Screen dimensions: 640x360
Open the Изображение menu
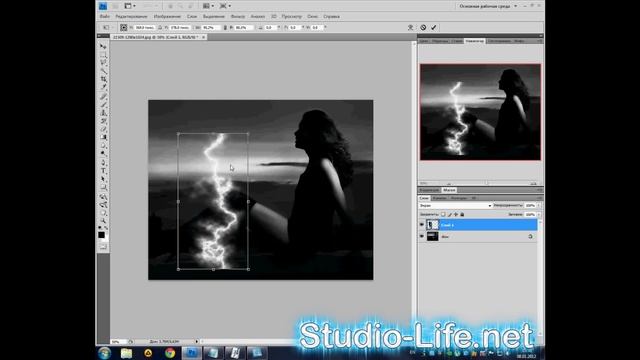167,16
